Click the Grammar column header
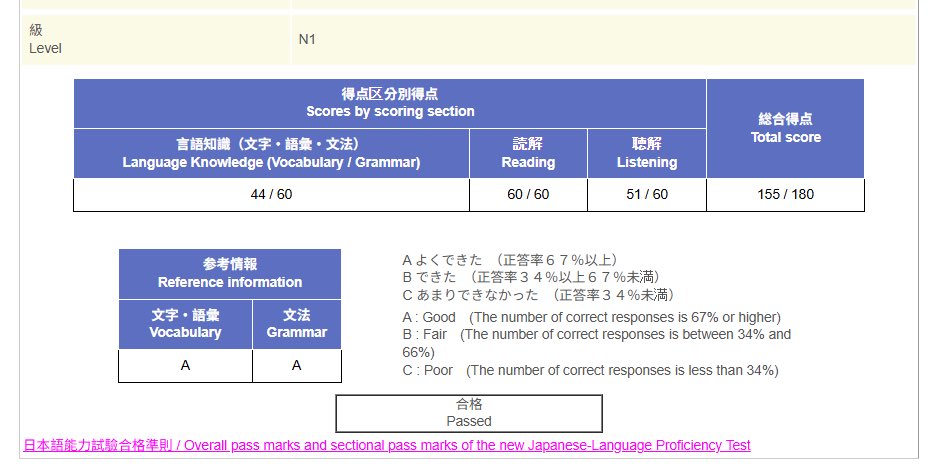The height and width of the screenshot is (474, 938). pos(297,324)
